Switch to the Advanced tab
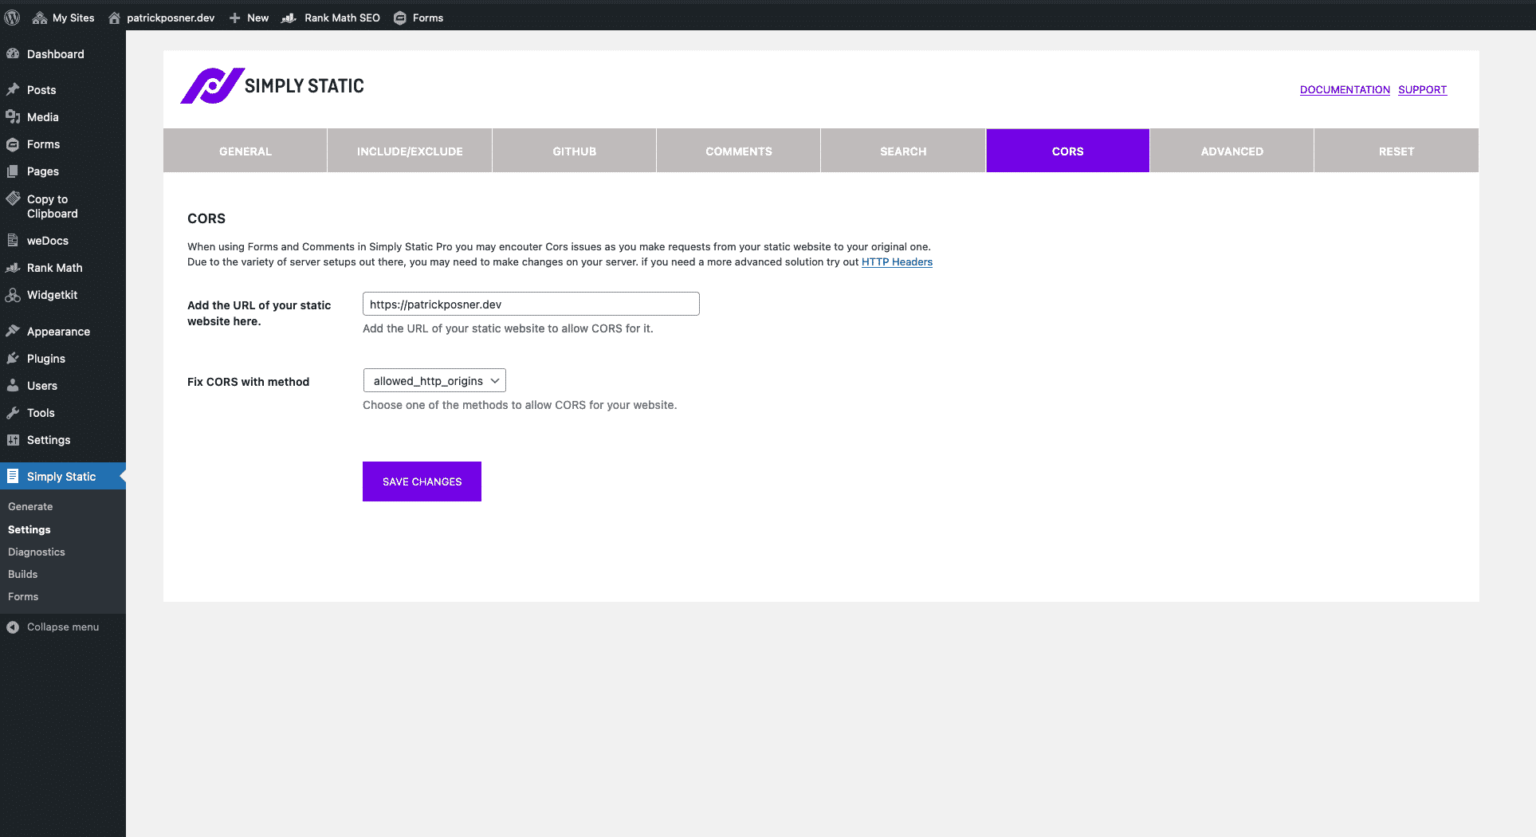The width and height of the screenshot is (1536, 837). pos(1231,150)
